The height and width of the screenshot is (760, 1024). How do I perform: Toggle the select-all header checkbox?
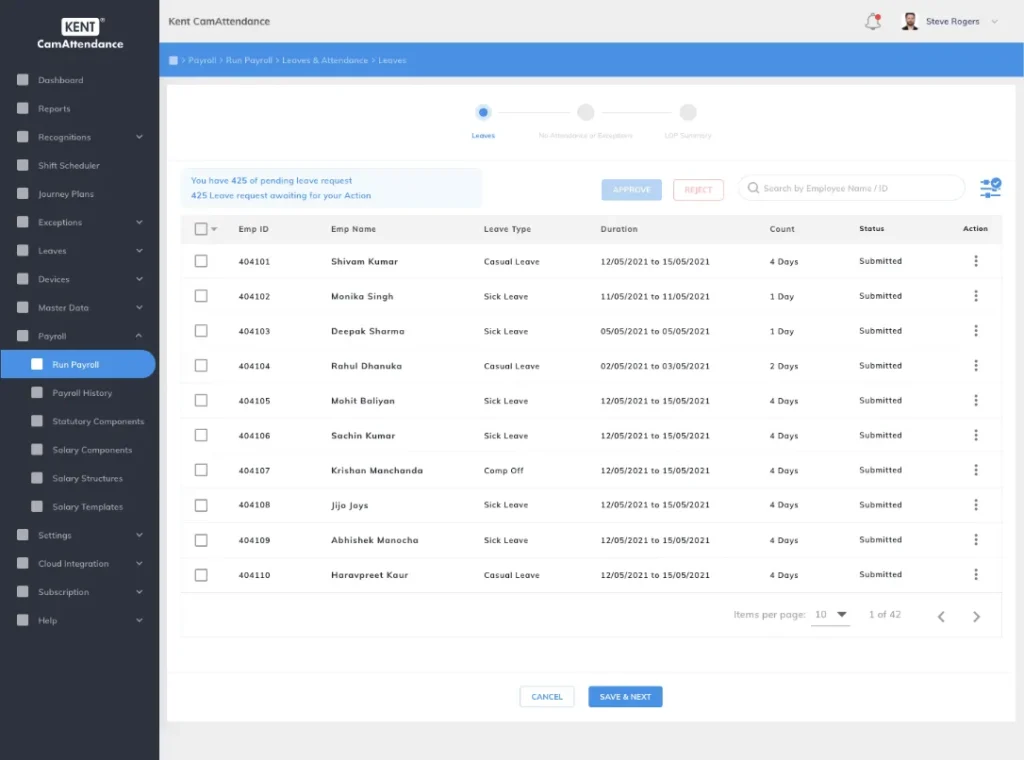[201, 229]
